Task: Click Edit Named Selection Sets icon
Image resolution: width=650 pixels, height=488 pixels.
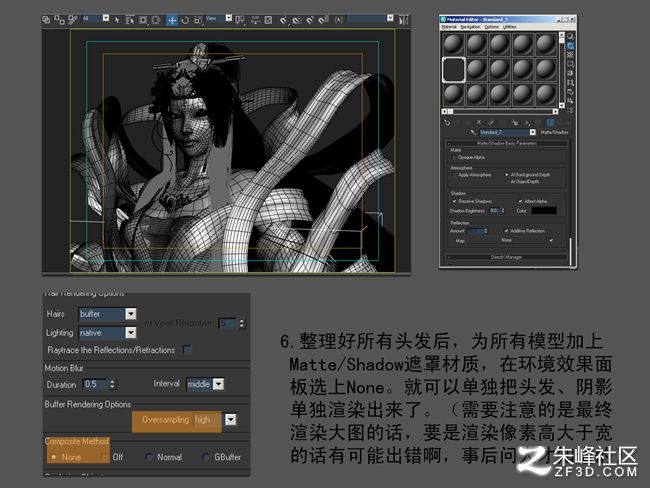Action: point(339,20)
